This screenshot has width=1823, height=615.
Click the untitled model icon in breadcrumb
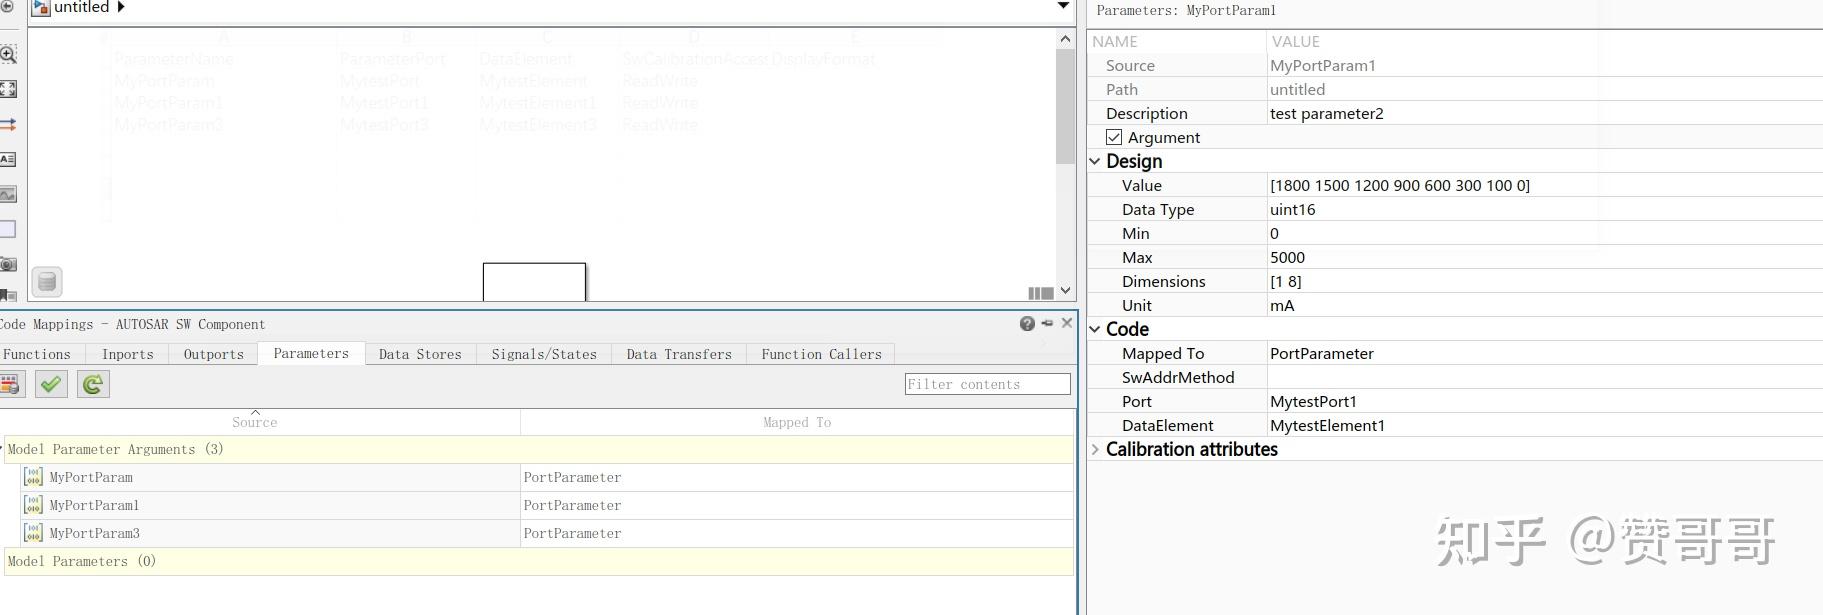pyautogui.click(x=41, y=7)
